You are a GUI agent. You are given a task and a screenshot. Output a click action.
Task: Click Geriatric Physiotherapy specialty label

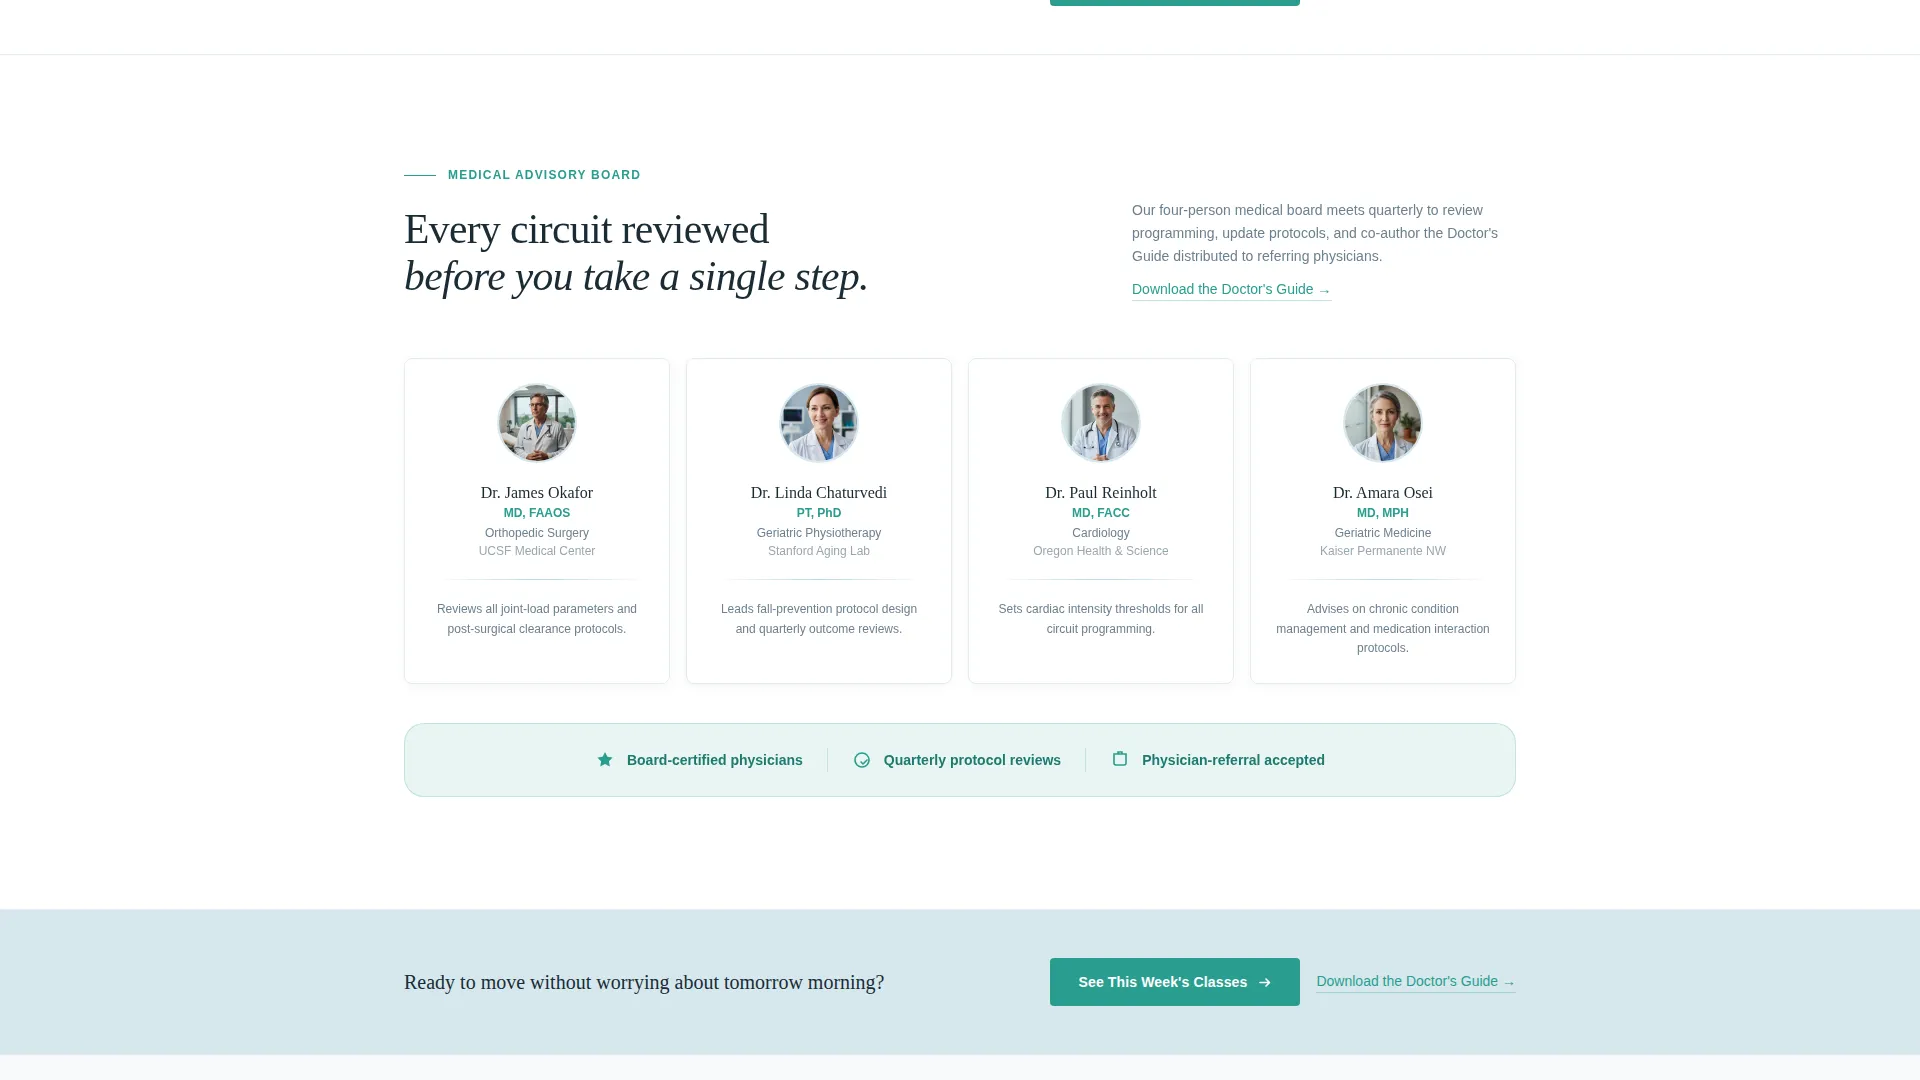click(819, 533)
